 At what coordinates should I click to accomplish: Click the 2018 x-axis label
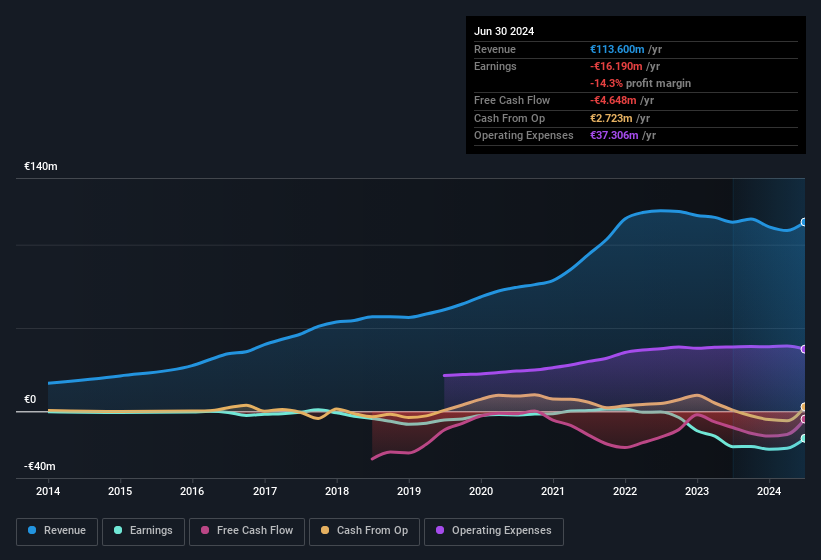coord(337,491)
